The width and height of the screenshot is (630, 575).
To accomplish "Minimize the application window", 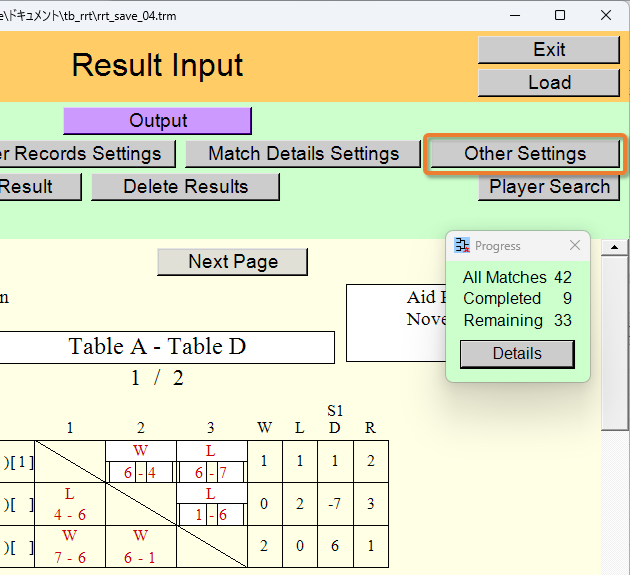I will point(515,16).
